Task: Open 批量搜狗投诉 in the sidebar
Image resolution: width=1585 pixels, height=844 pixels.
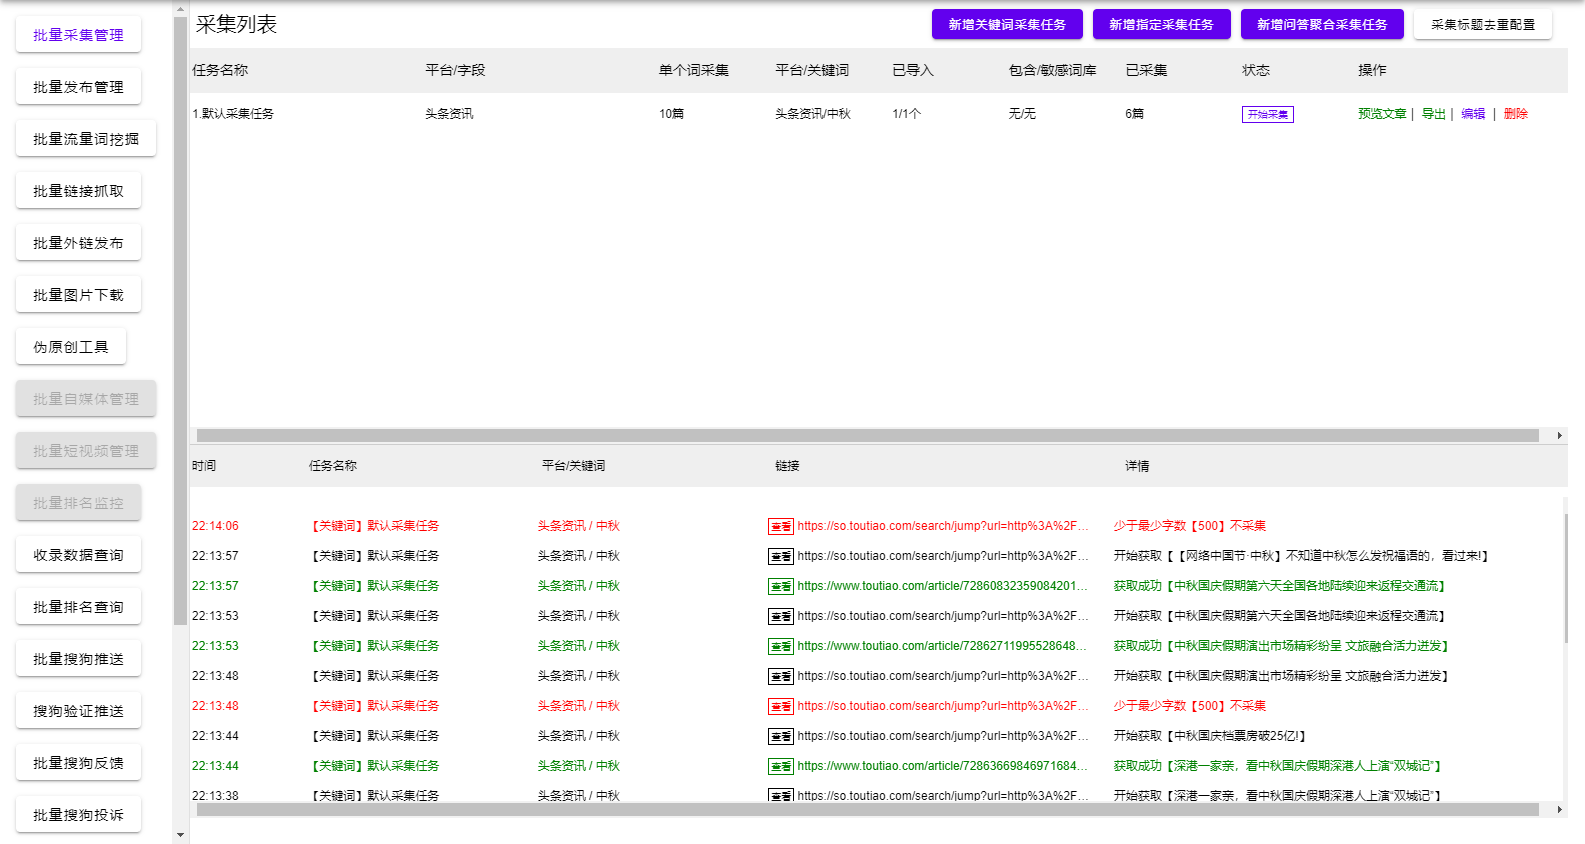Action: [78, 815]
